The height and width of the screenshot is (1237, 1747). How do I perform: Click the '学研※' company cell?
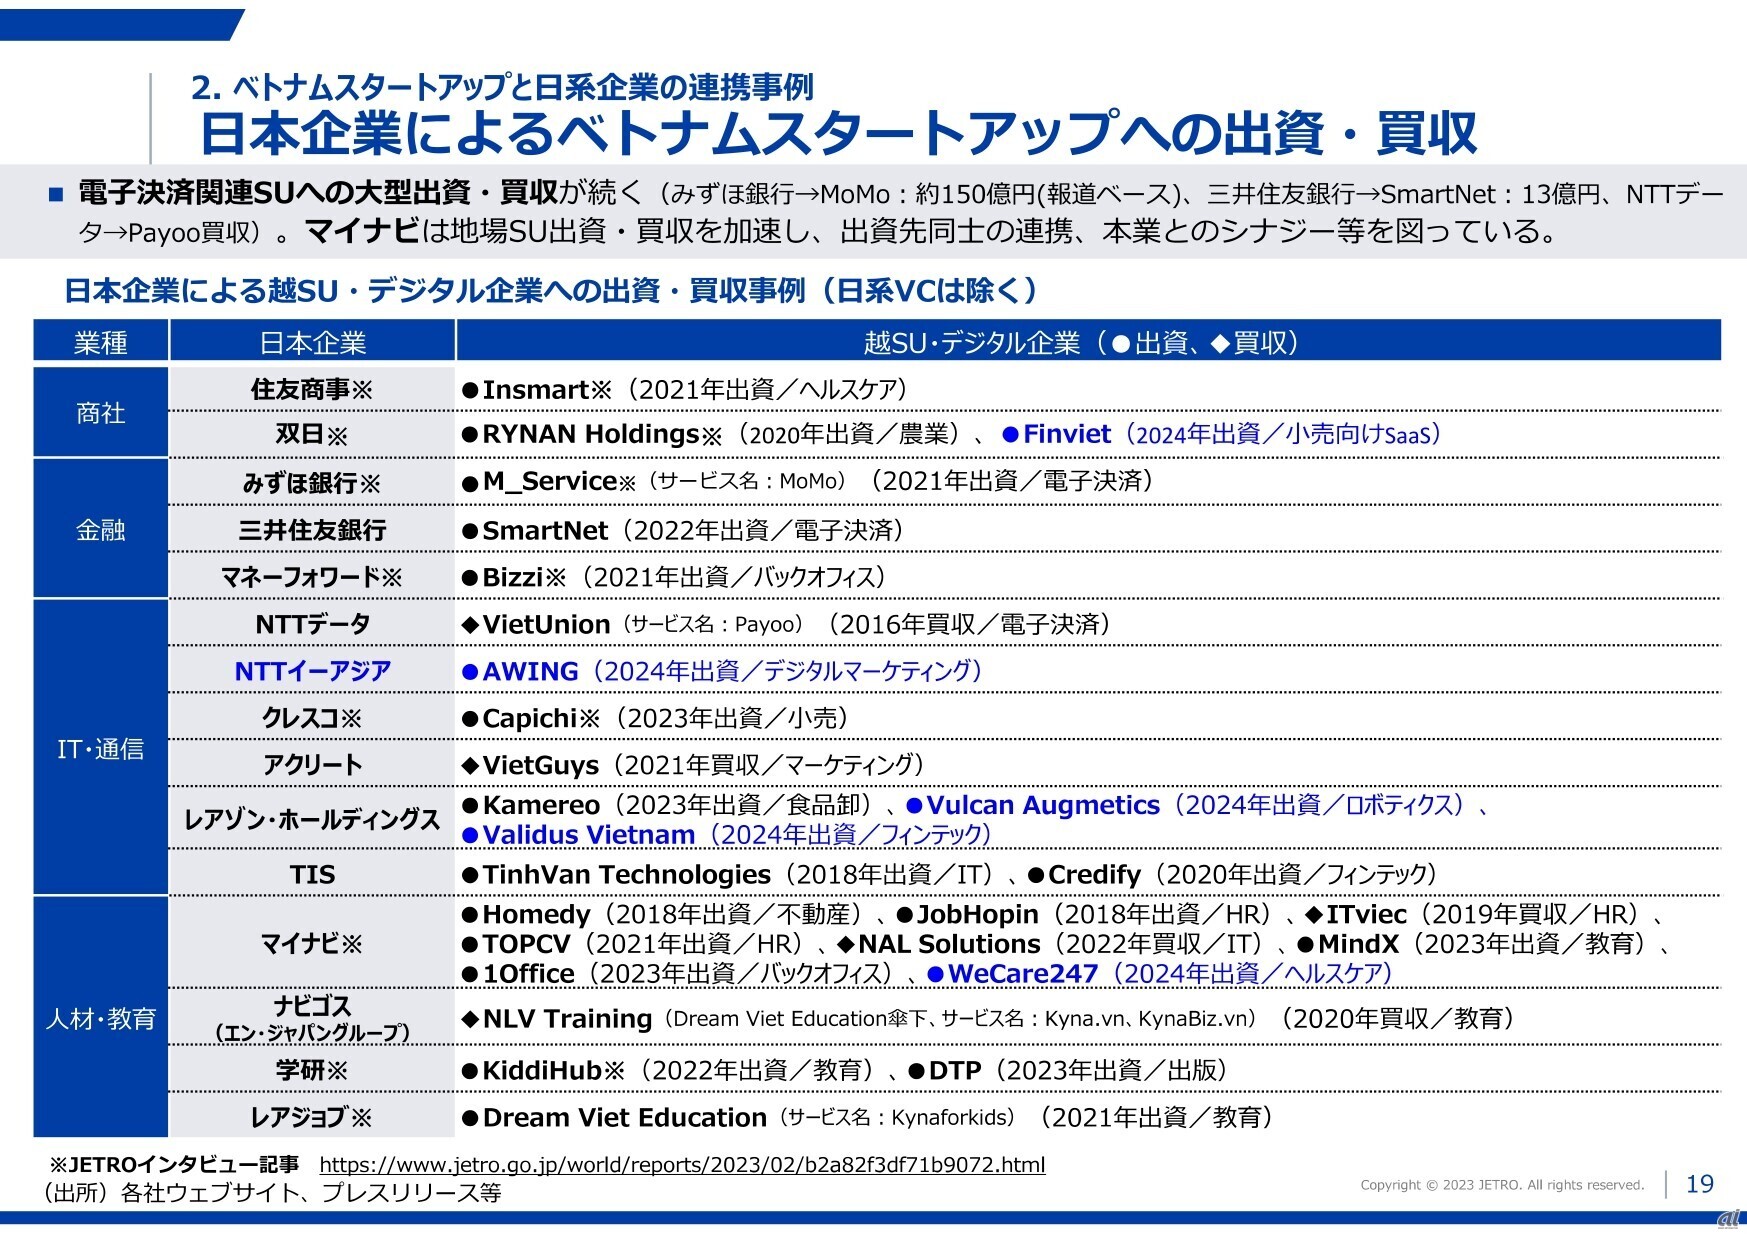click(x=312, y=1071)
